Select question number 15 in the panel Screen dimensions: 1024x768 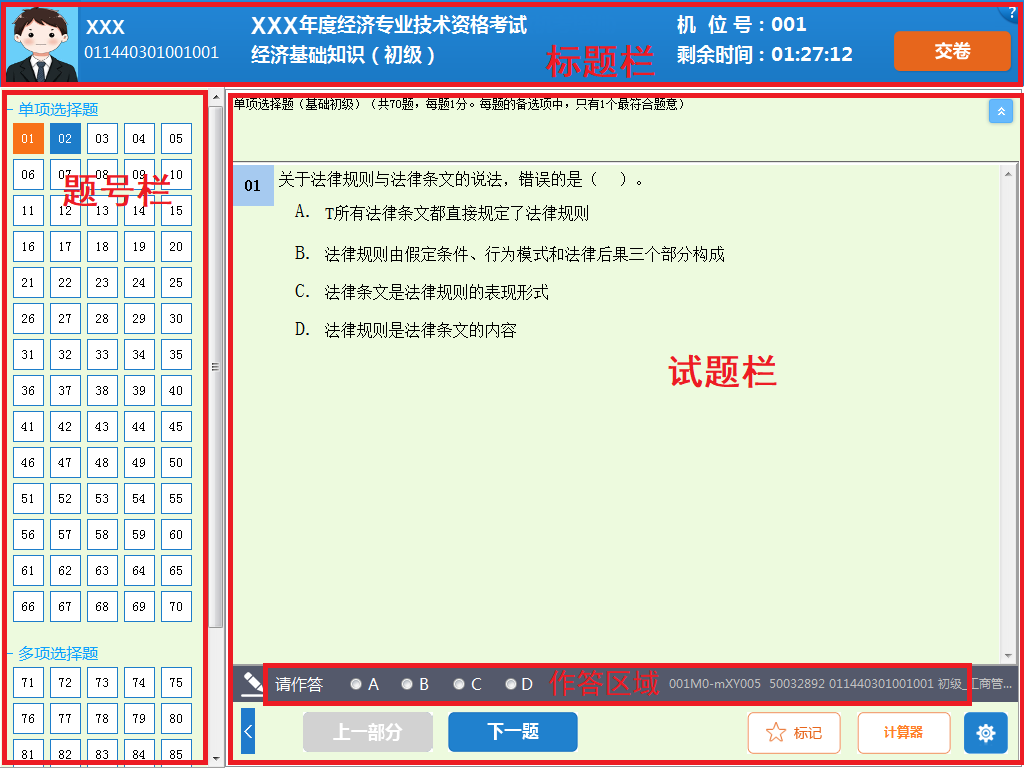[x=176, y=210]
